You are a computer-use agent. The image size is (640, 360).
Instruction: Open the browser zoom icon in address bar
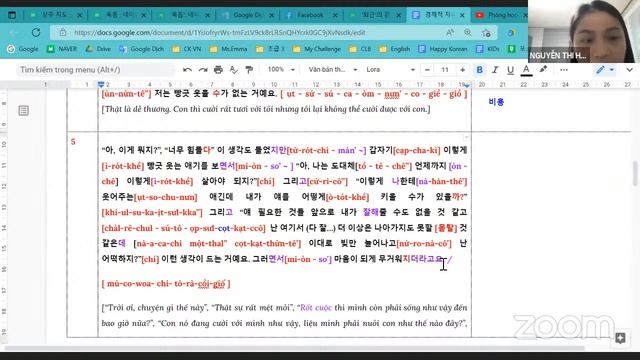468,32
